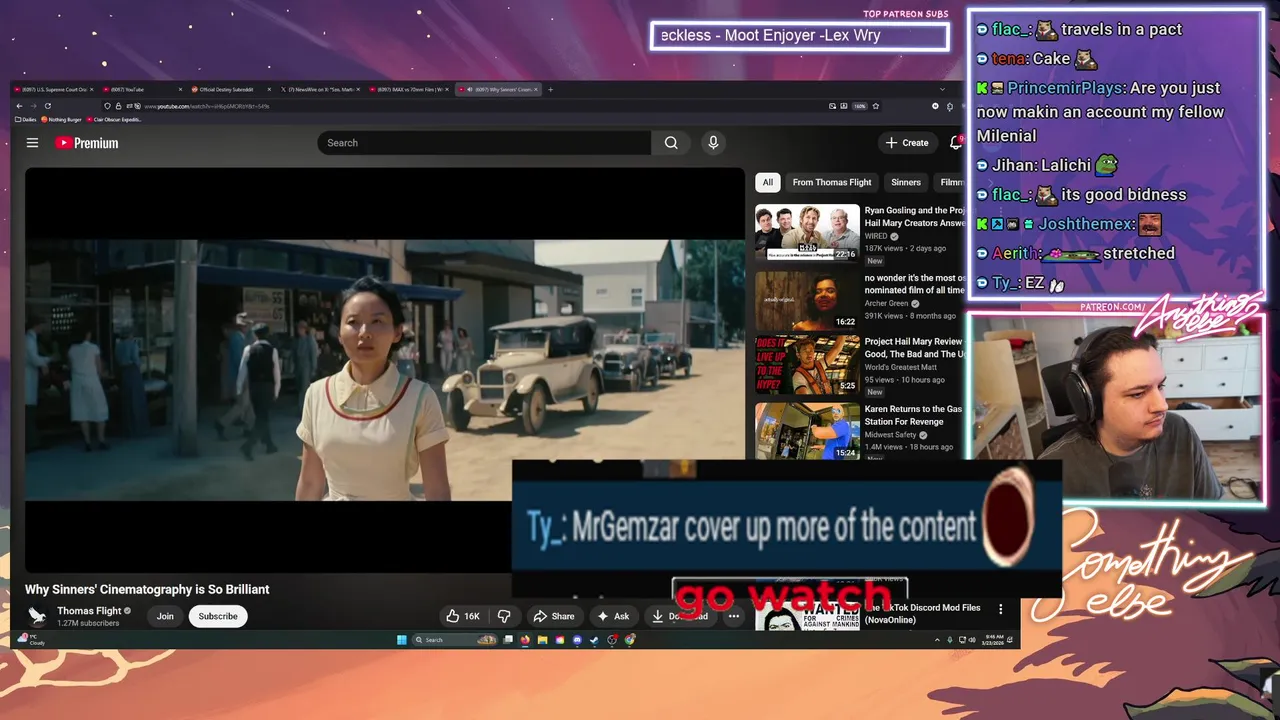Dislike the video with thumbs down
The height and width of the screenshot is (720, 1280).
504,616
